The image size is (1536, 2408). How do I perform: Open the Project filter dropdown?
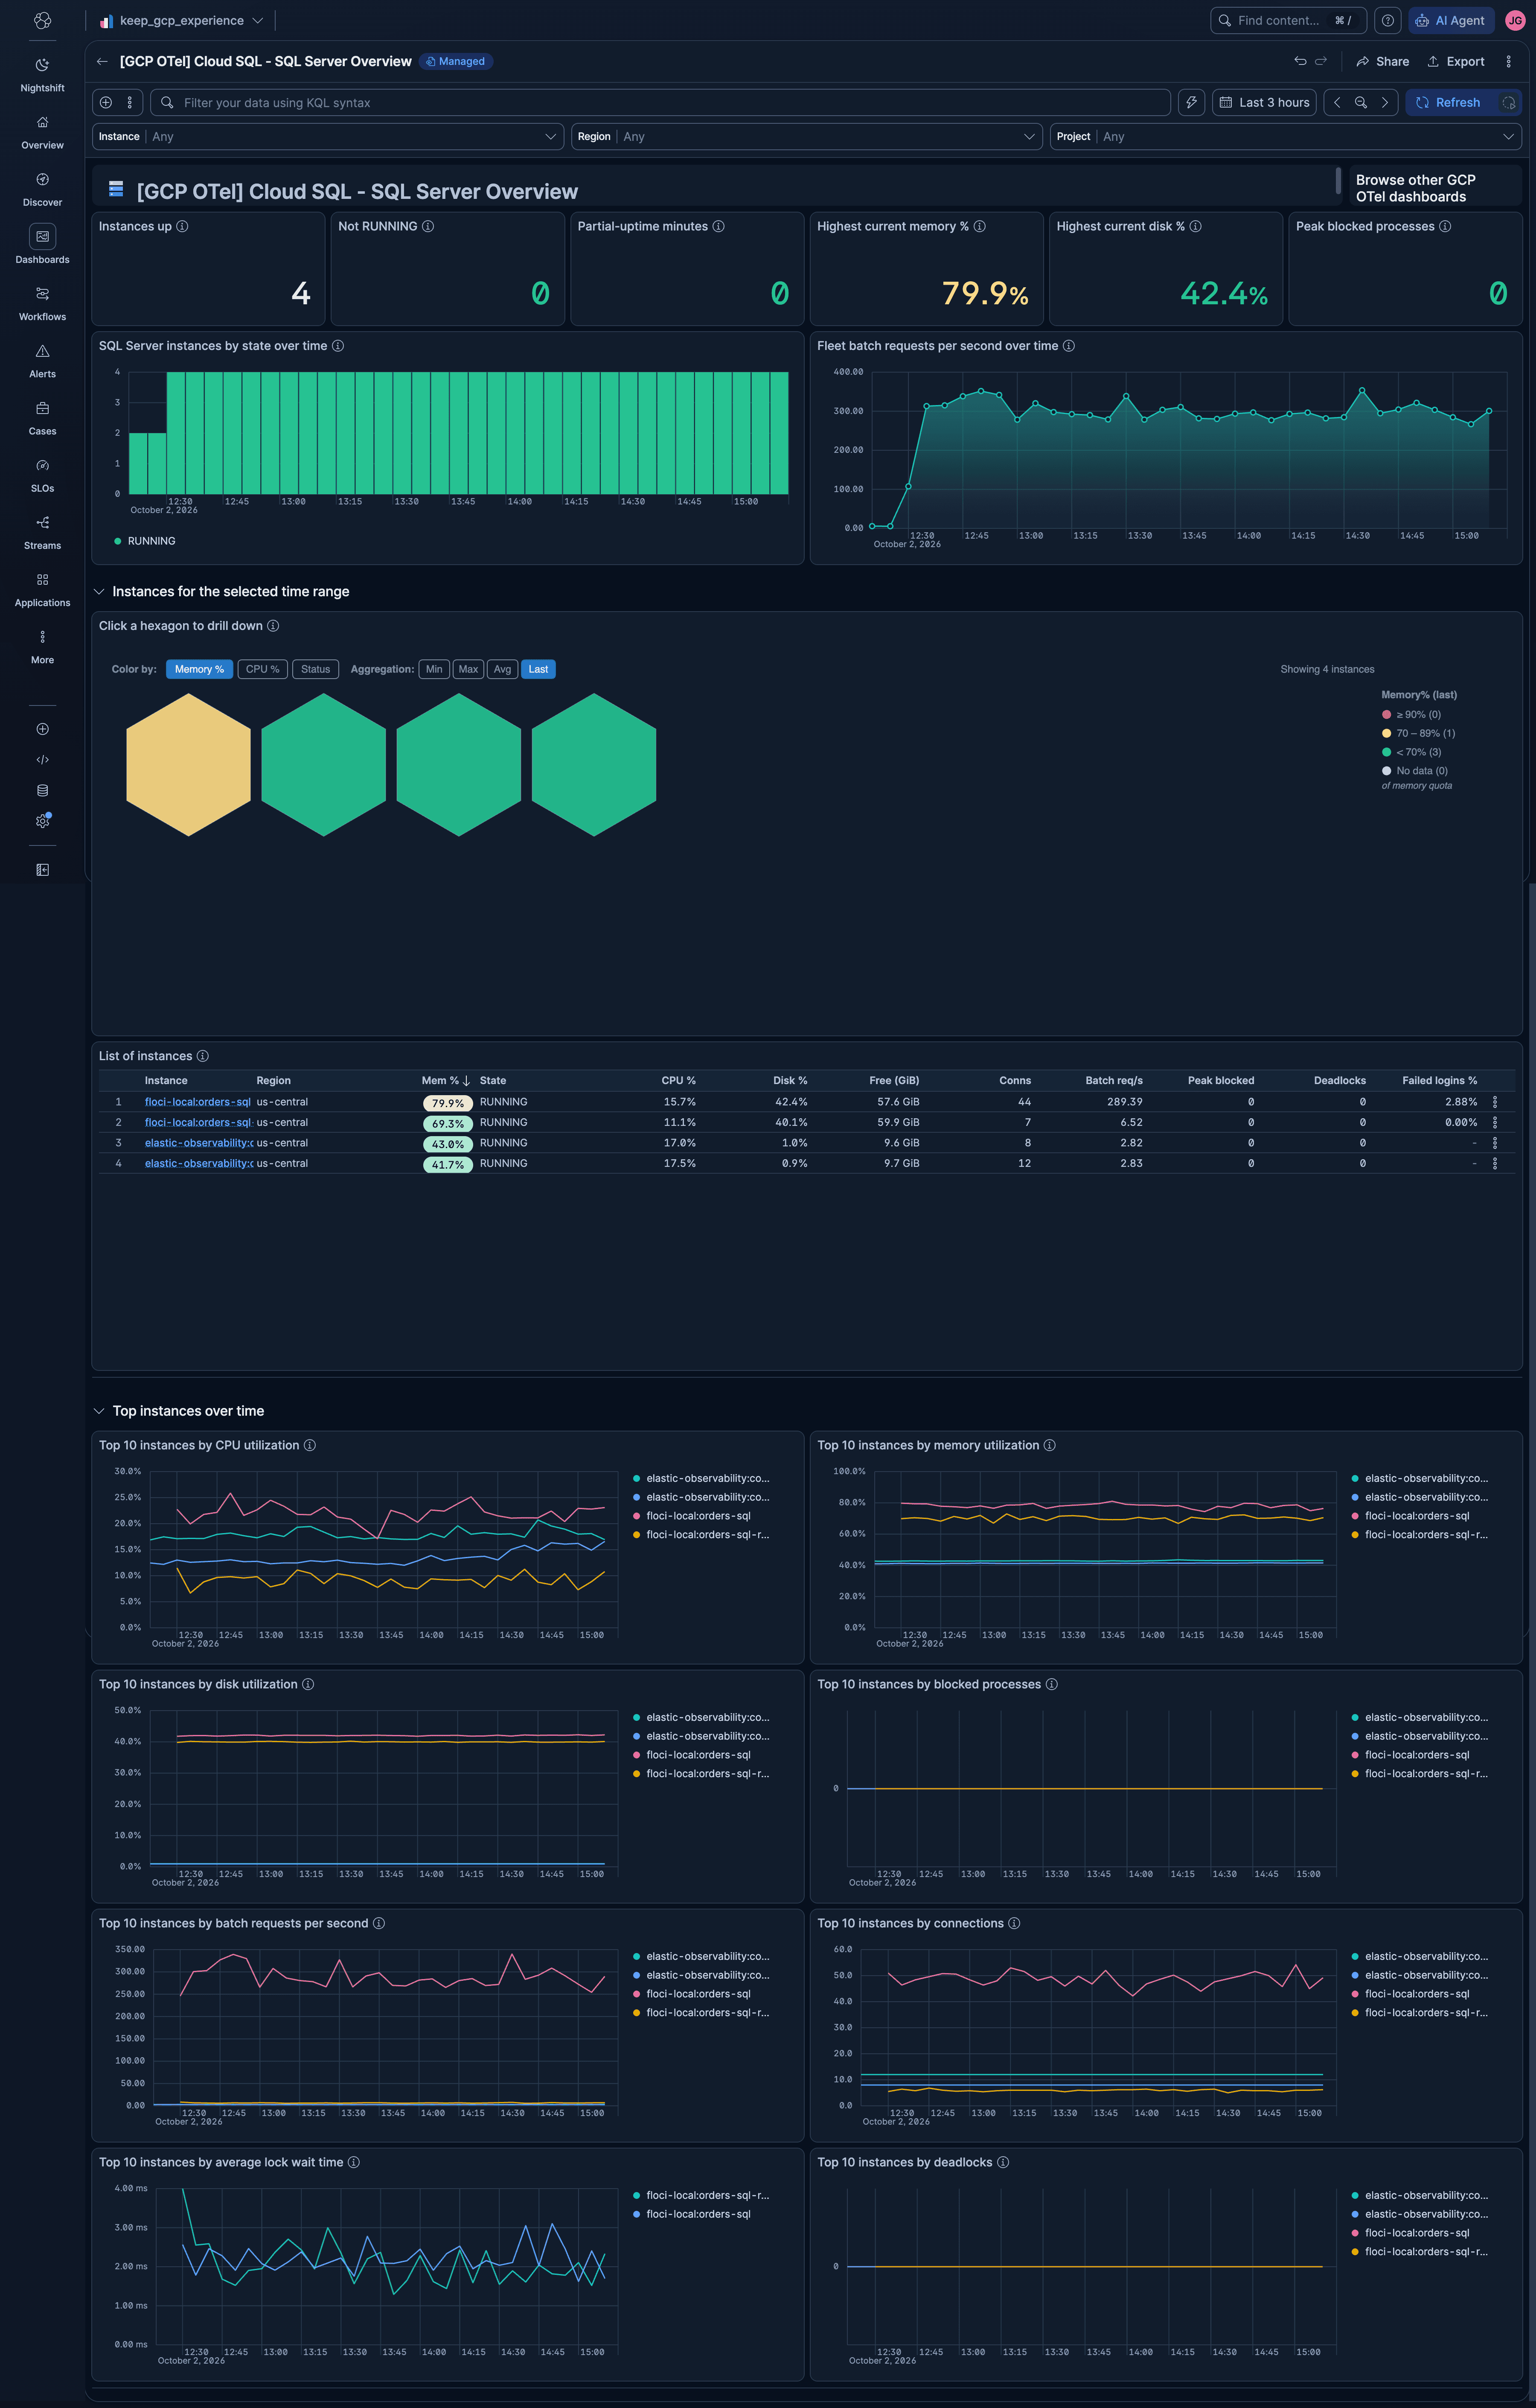click(x=1286, y=136)
